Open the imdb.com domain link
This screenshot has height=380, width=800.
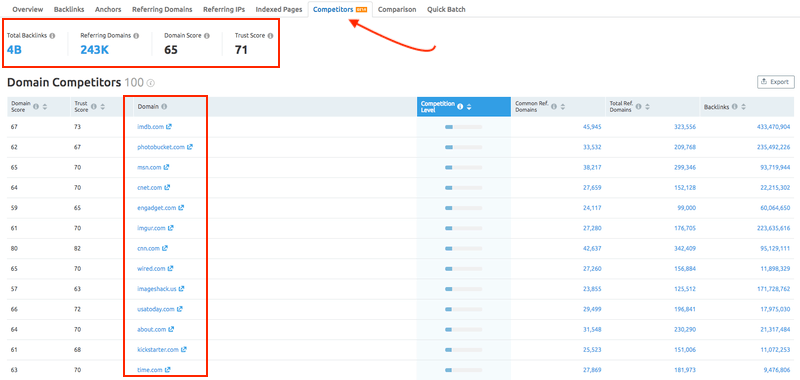point(151,126)
